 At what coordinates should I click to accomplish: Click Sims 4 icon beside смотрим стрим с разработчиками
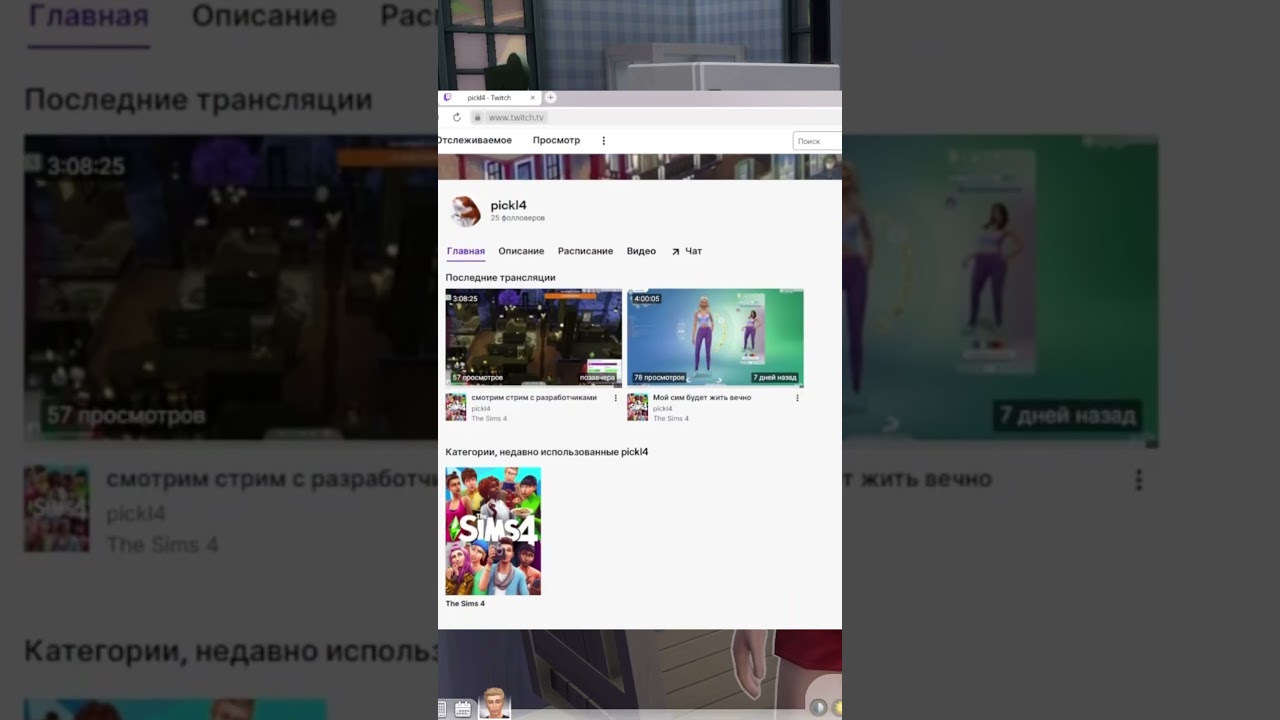click(x=456, y=407)
